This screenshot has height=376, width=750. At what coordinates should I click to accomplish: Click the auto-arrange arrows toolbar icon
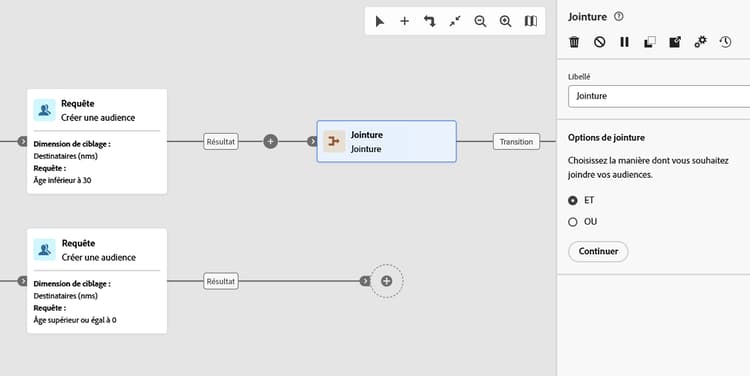click(430, 21)
